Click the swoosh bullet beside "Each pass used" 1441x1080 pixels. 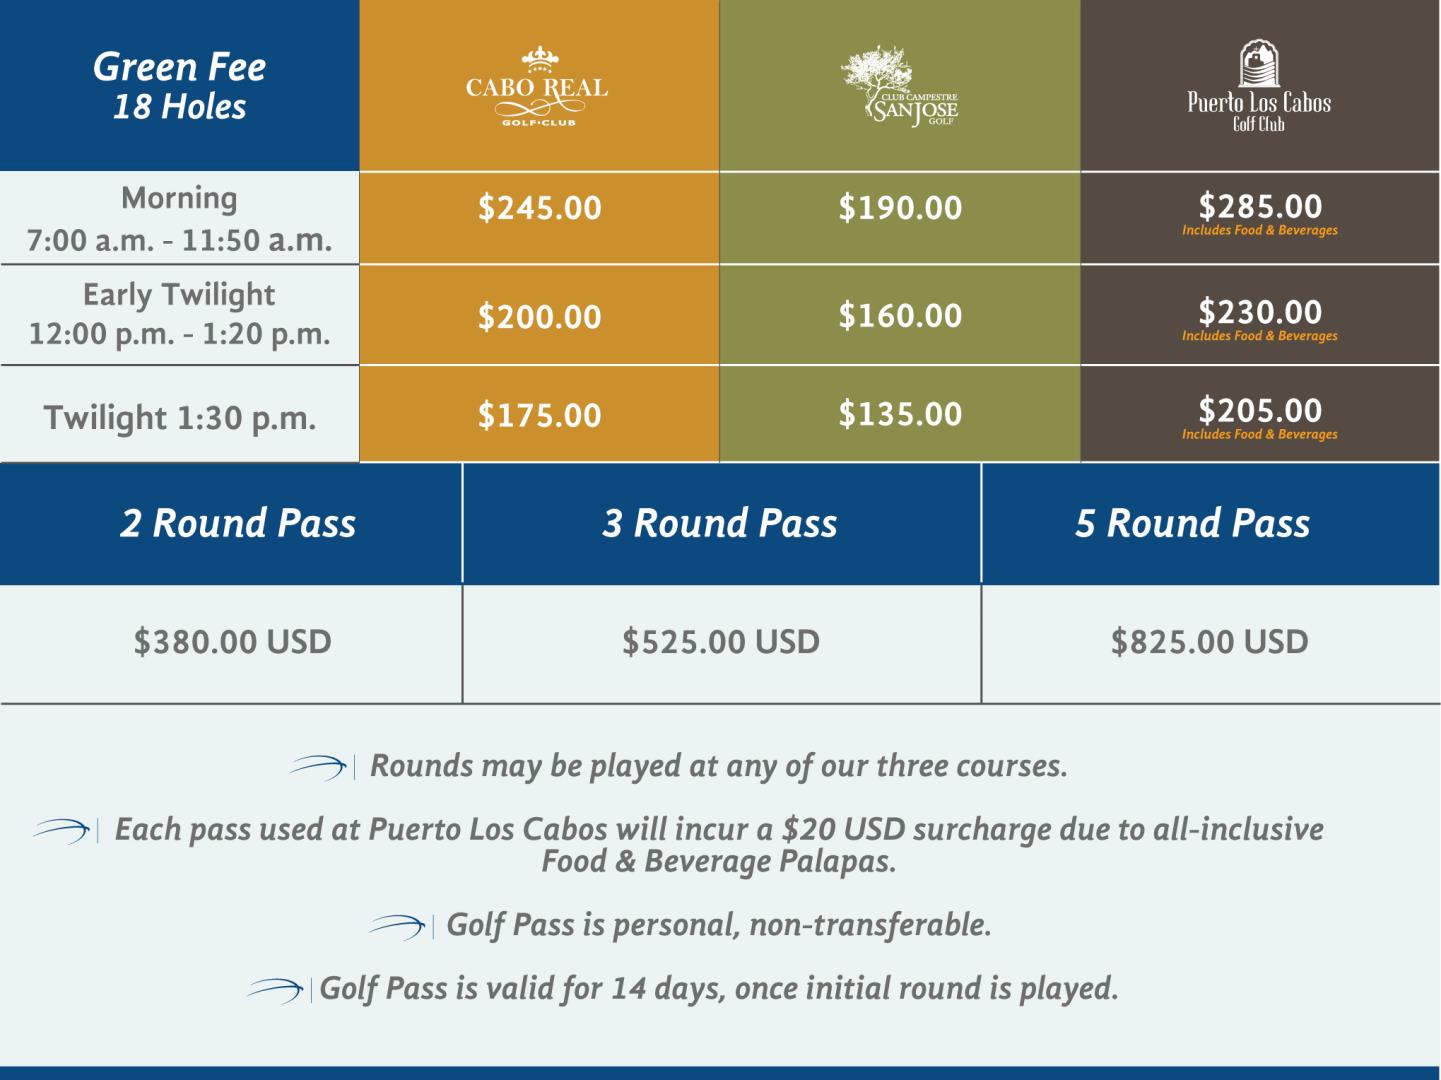tap(62, 830)
